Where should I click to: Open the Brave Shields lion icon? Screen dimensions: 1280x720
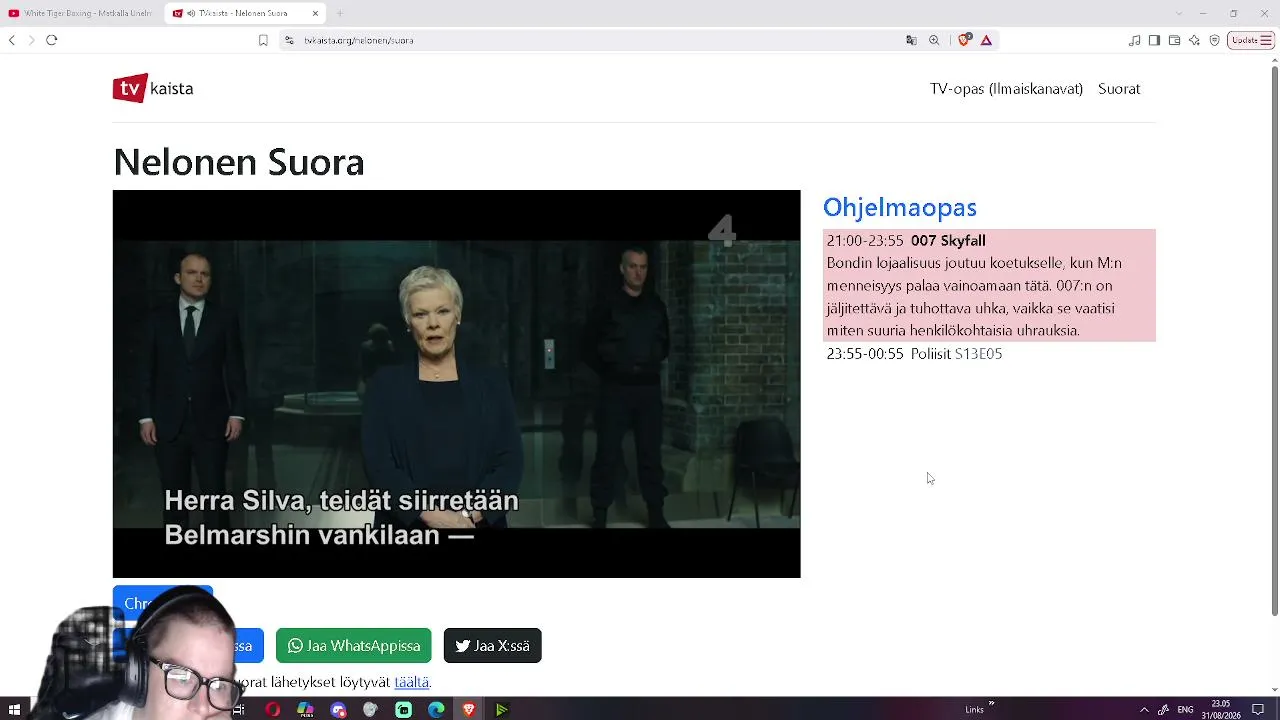point(964,40)
